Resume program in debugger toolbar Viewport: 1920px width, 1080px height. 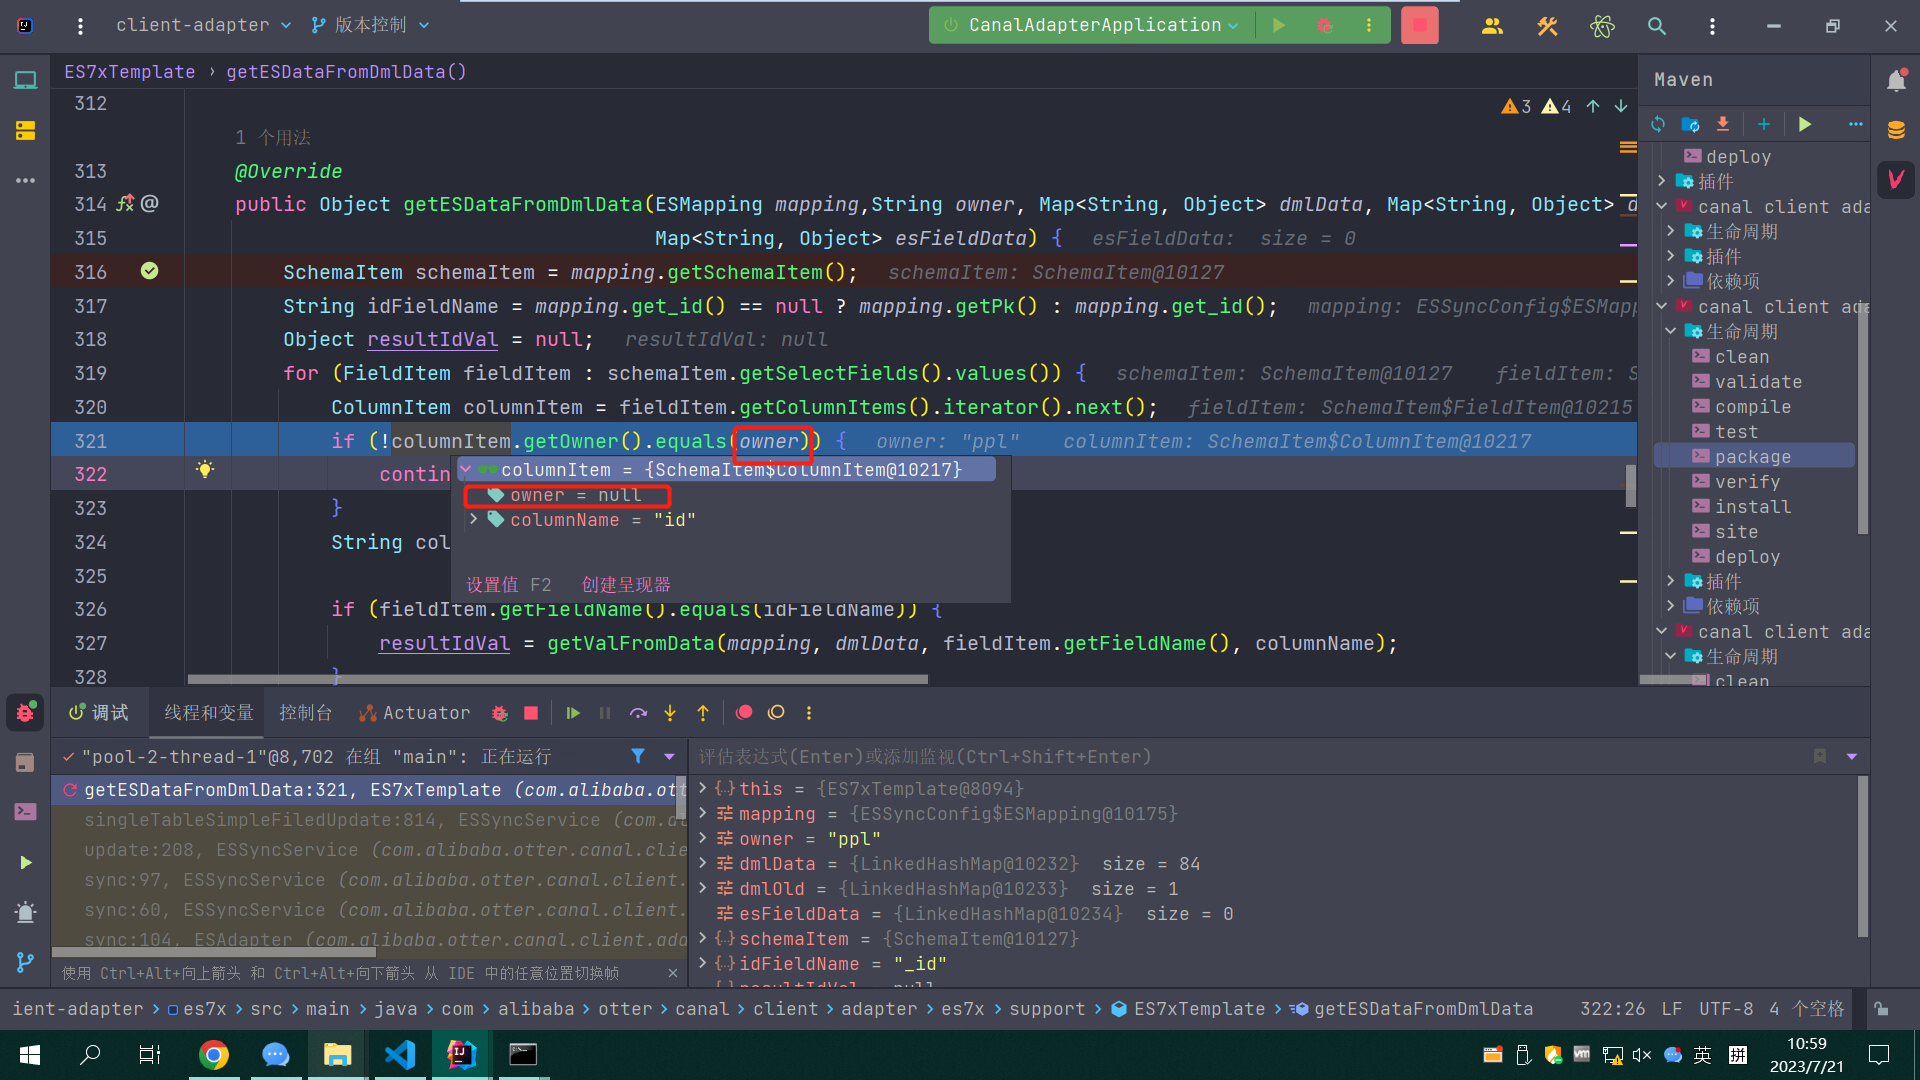pos(573,713)
